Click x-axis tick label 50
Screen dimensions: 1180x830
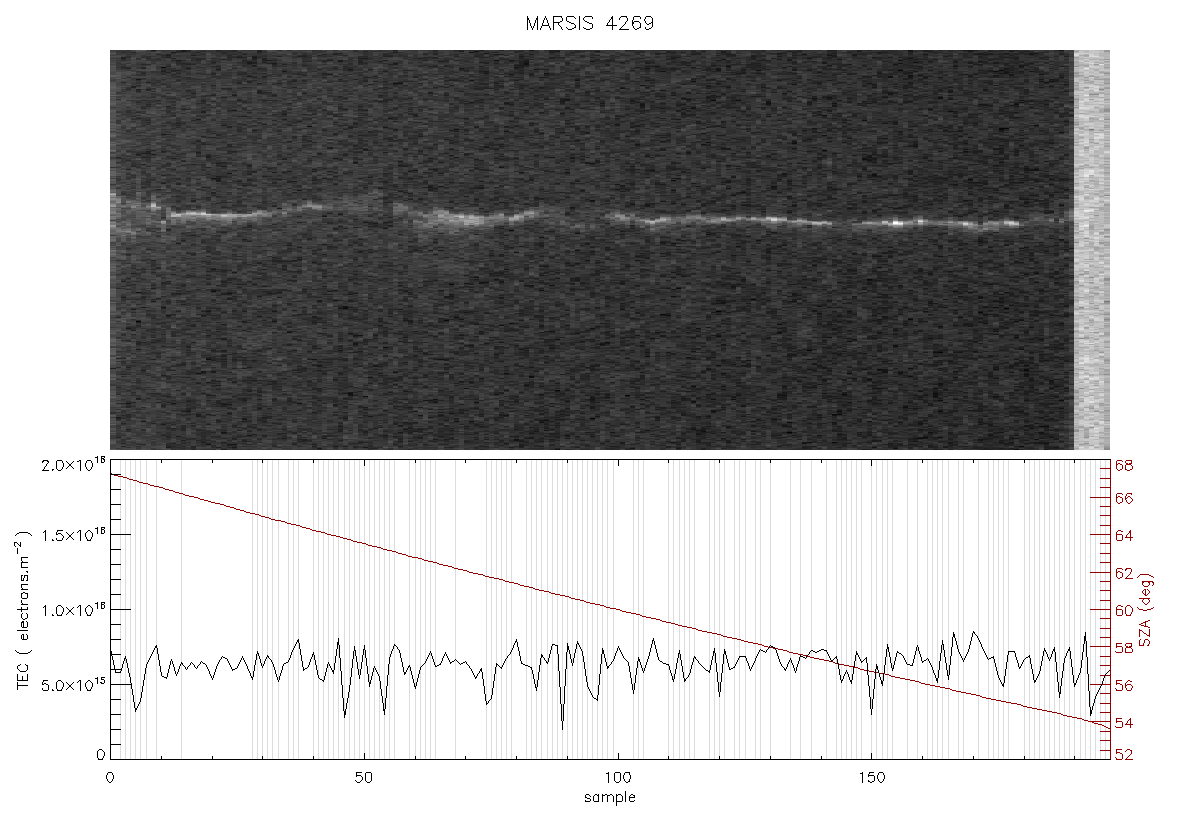(x=363, y=777)
